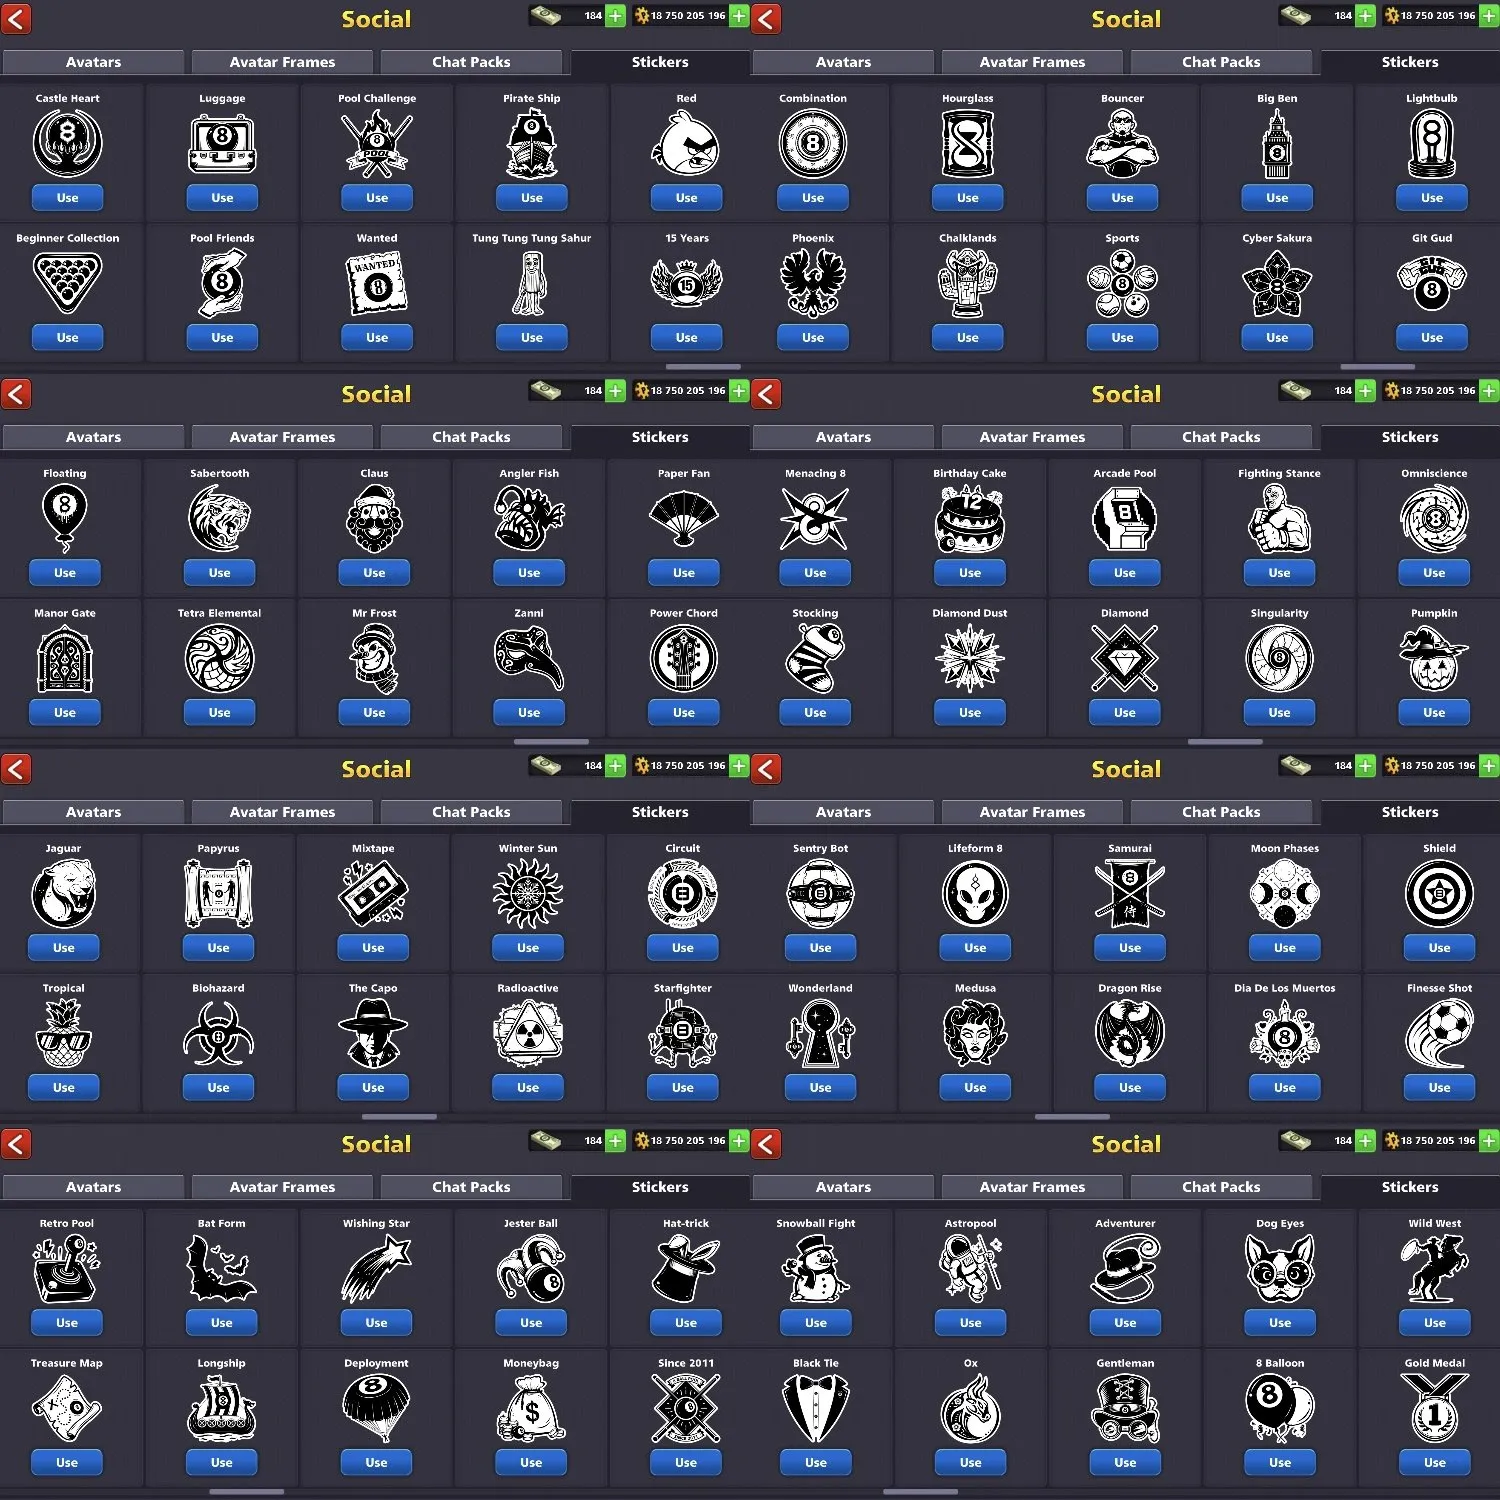Select the Hat-trick top hat sticker
Screen dimensions: 1500x1500
click(686, 1268)
